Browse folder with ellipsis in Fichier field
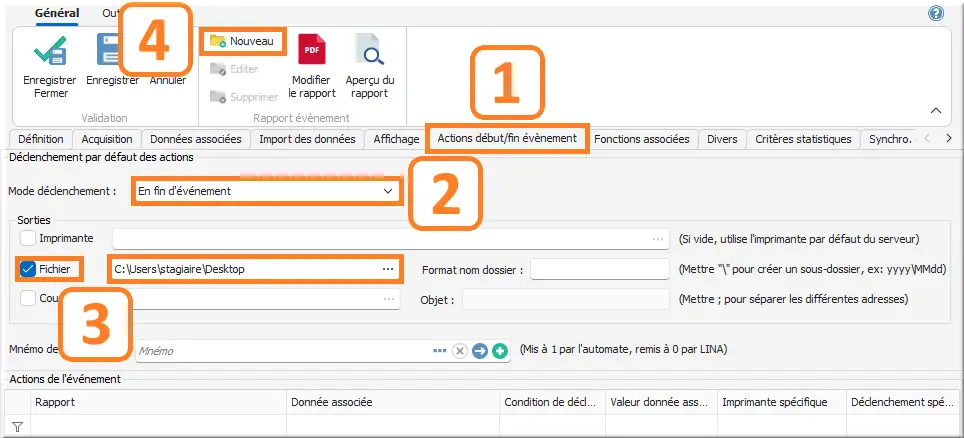964x438 pixels. point(388,269)
